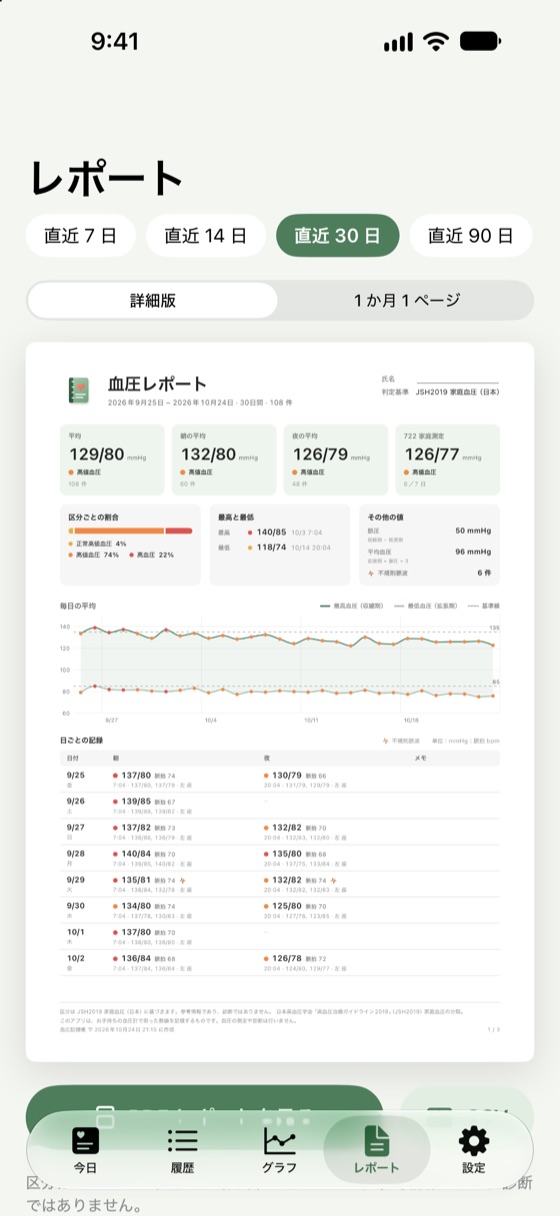
Task: Tap the 10/1 morning 137/80 reading
Action: (x=136, y=931)
